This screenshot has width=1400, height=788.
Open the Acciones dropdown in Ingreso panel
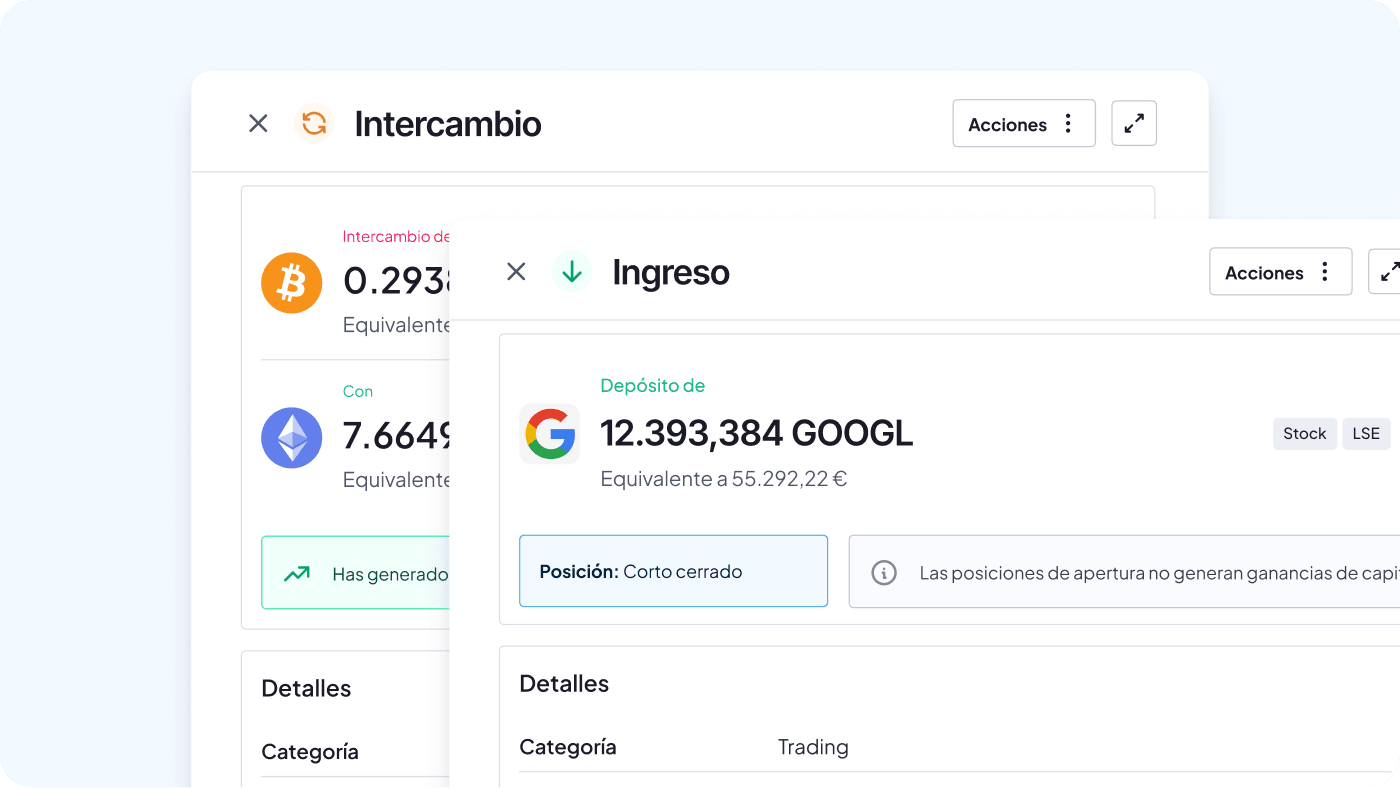1280,272
